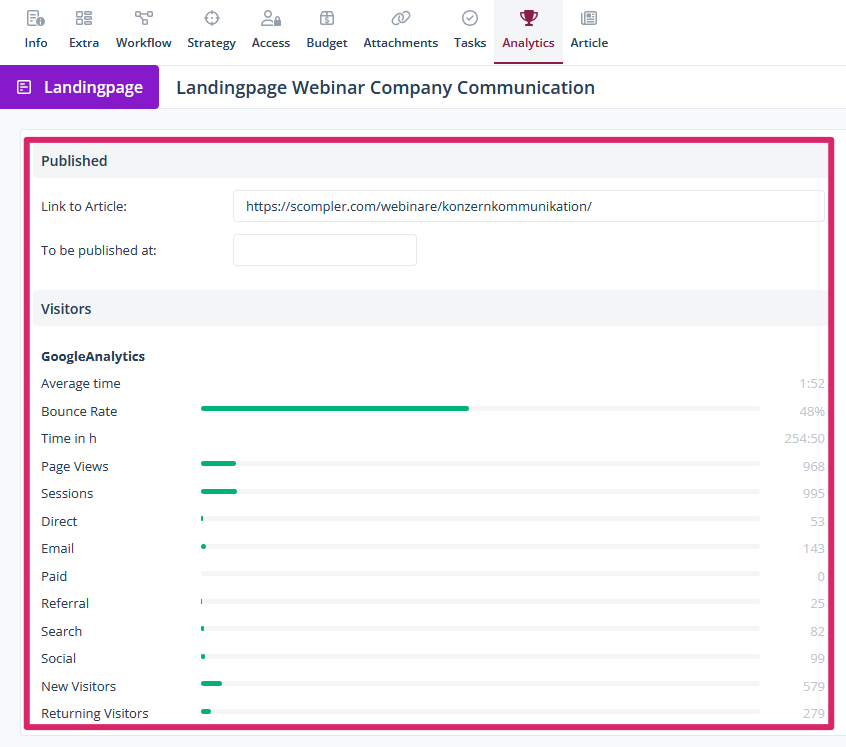Switch to the Article tab
Screen dimensions: 846x747
click(589, 30)
